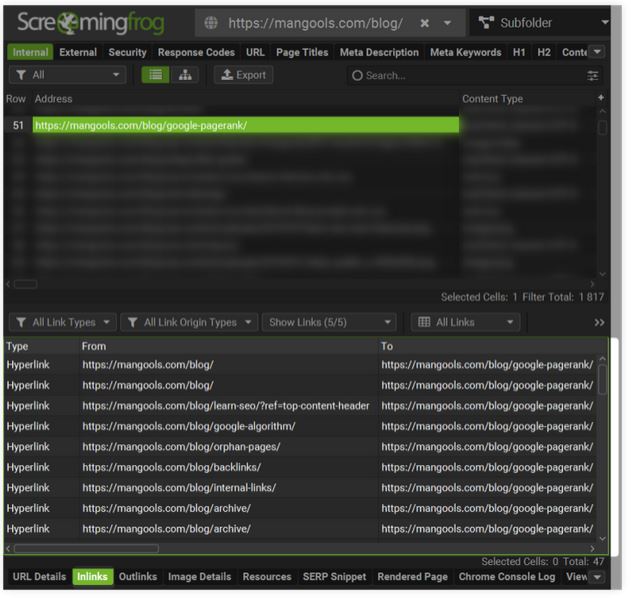Viewport: 631px width, 598px height.
Task: Click the horizontal scrollbar of inlinks table
Action: 86,549
